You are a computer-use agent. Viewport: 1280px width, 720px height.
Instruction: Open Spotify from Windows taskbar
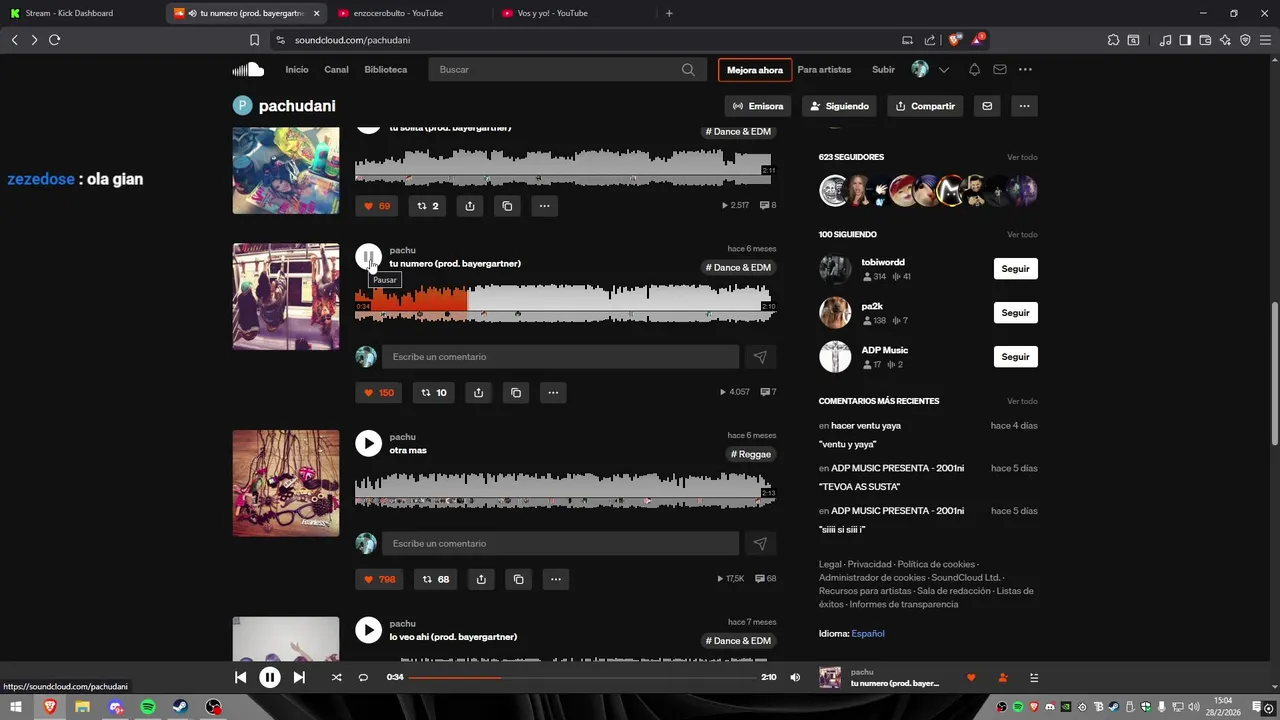[x=148, y=707]
